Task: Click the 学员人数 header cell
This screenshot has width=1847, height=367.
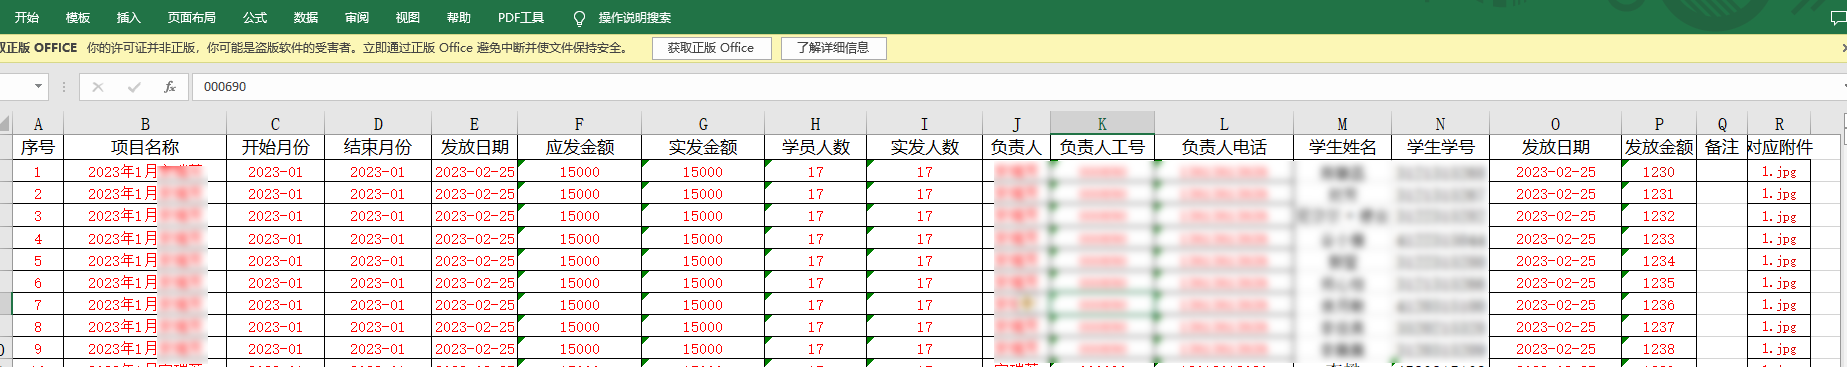Action: (815, 147)
